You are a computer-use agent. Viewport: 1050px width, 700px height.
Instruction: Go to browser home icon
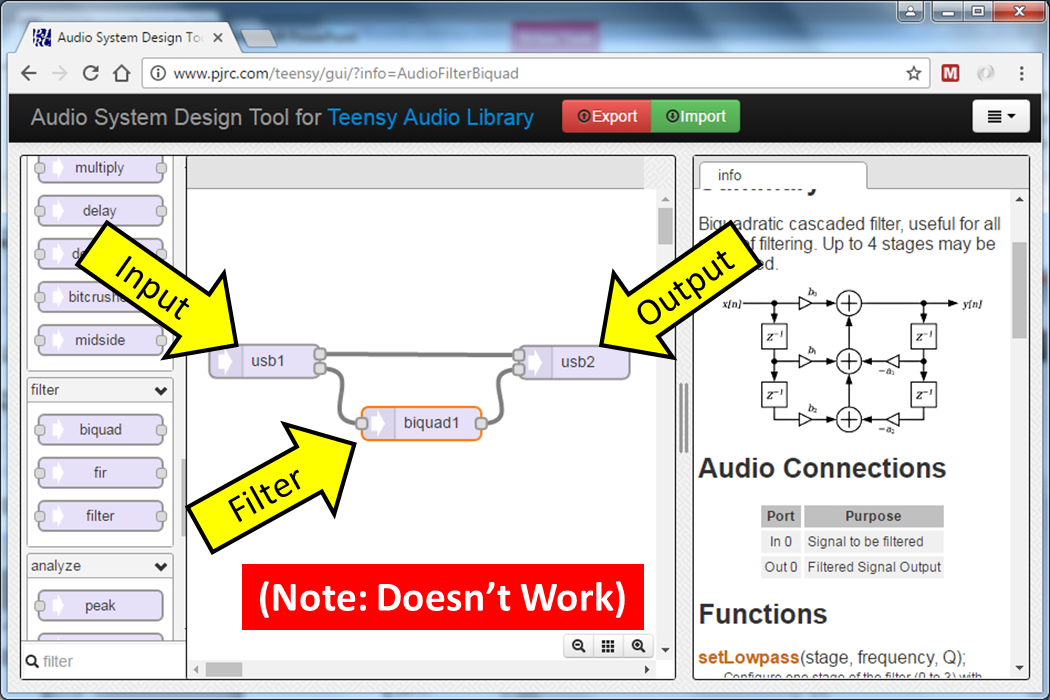click(x=121, y=73)
